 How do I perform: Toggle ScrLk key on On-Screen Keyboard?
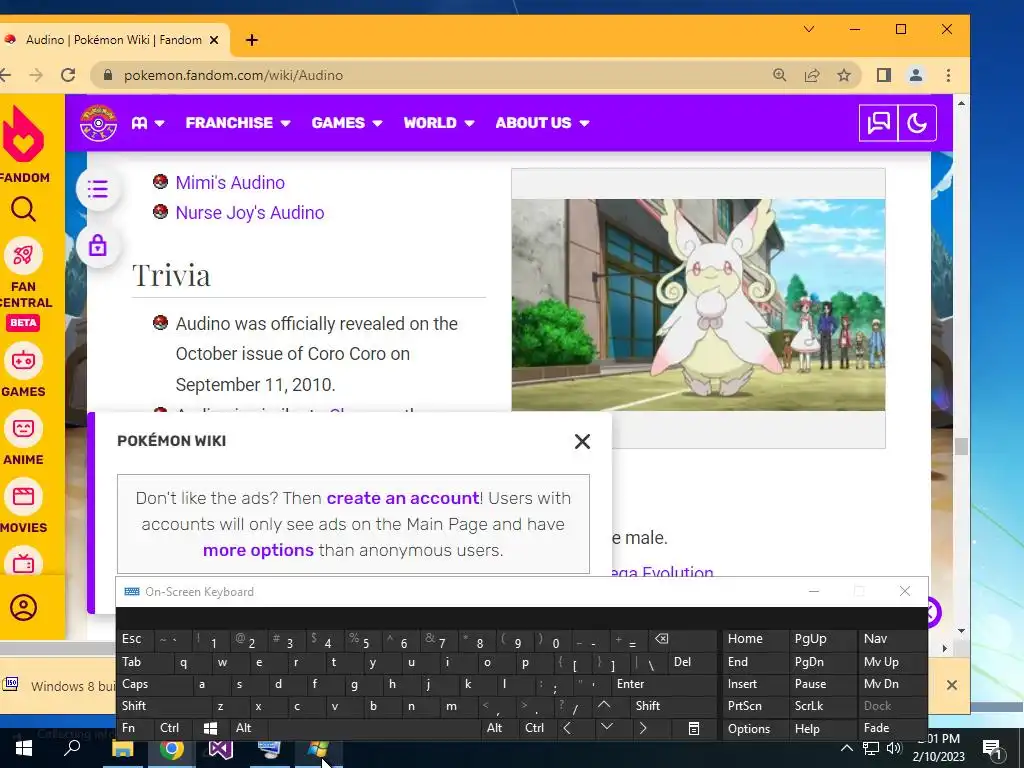click(x=822, y=706)
